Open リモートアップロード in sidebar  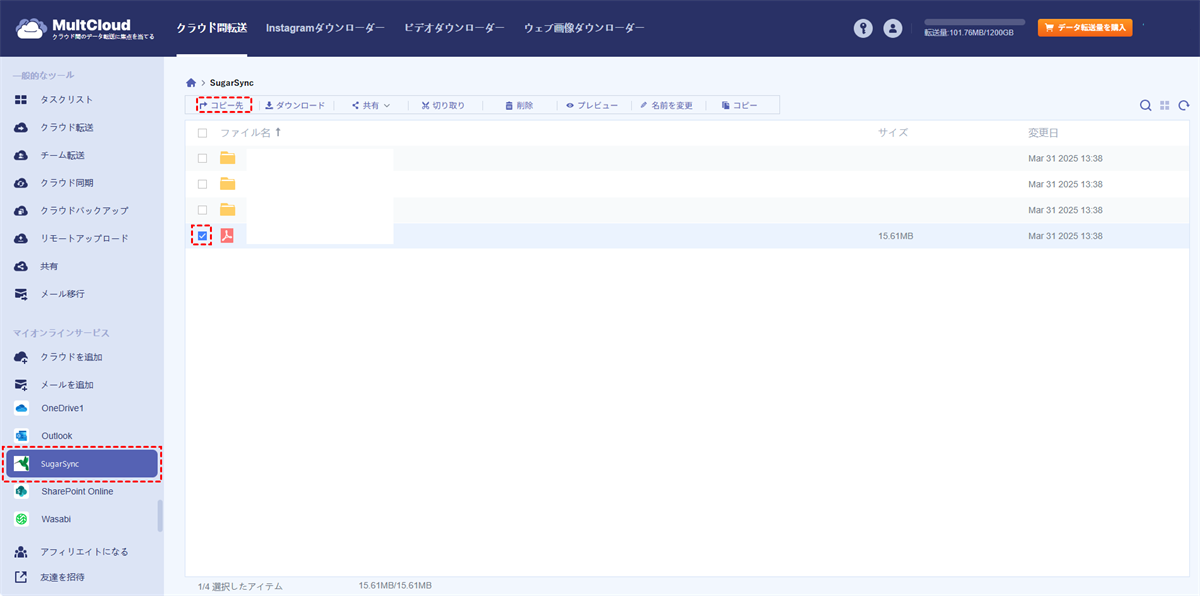82,239
